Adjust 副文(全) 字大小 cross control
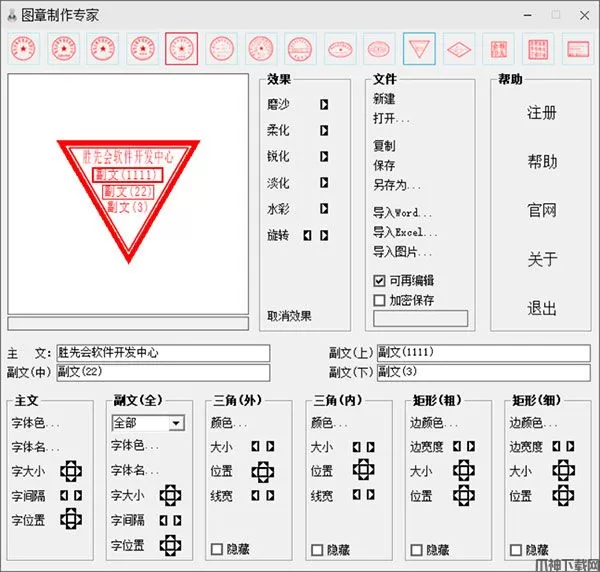This screenshot has height=572, width=600. [x=170, y=495]
